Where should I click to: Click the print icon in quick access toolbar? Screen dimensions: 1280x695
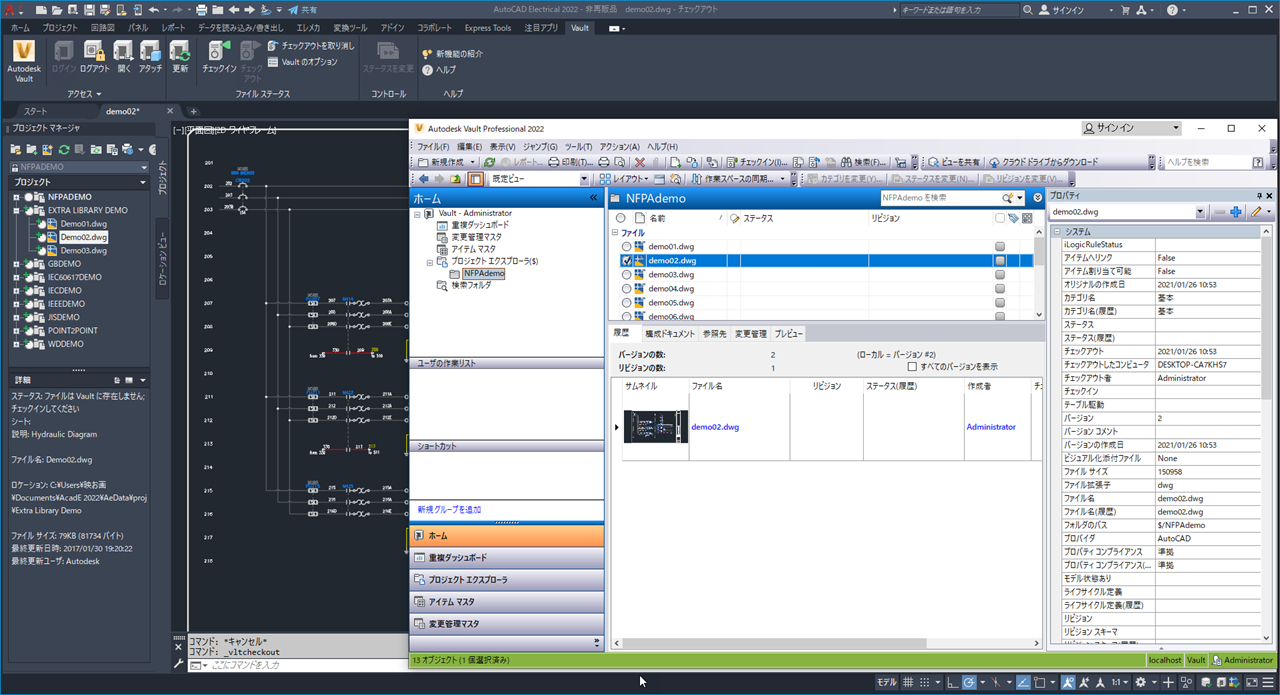[201, 10]
